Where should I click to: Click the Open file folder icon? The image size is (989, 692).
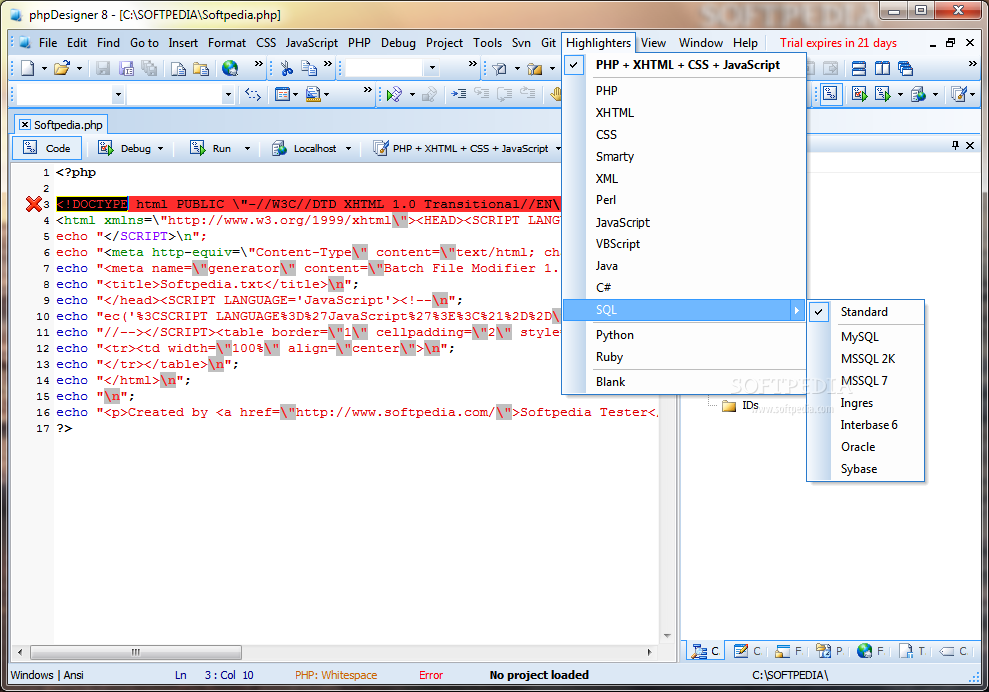(62, 67)
